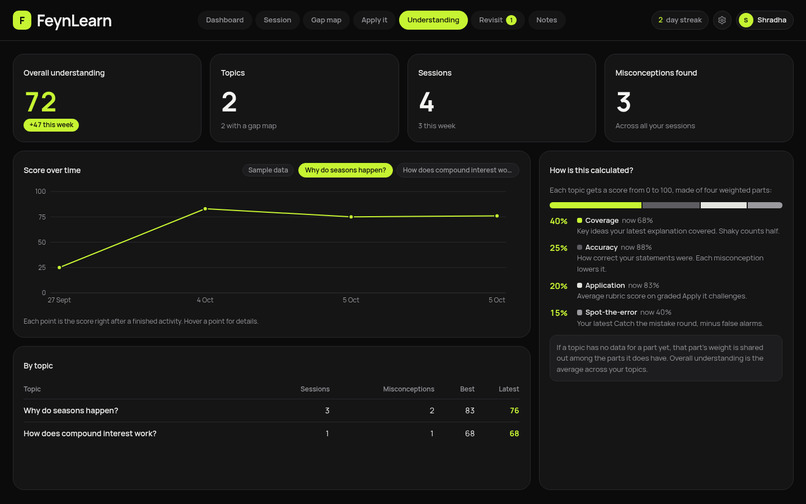Open How does compound interest work? row
This screenshot has width=806, height=504.
tap(271, 434)
